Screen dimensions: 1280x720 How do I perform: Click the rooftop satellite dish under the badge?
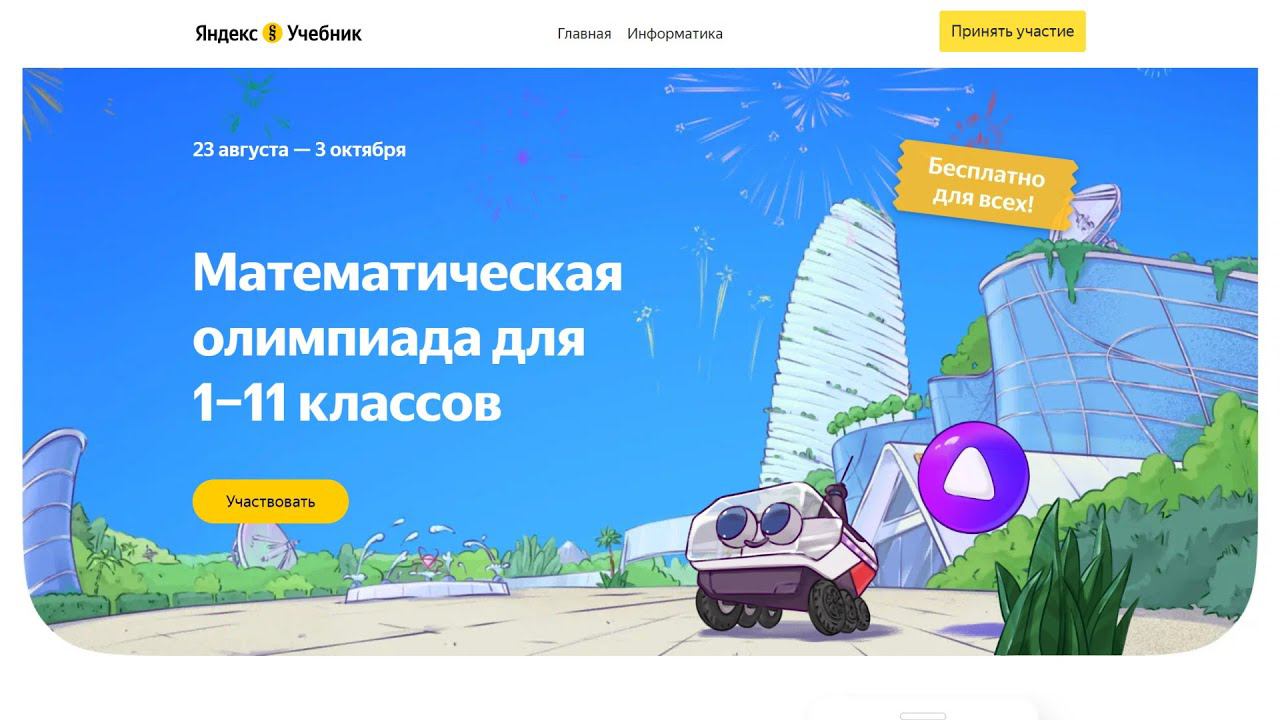[x=1093, y=214]
